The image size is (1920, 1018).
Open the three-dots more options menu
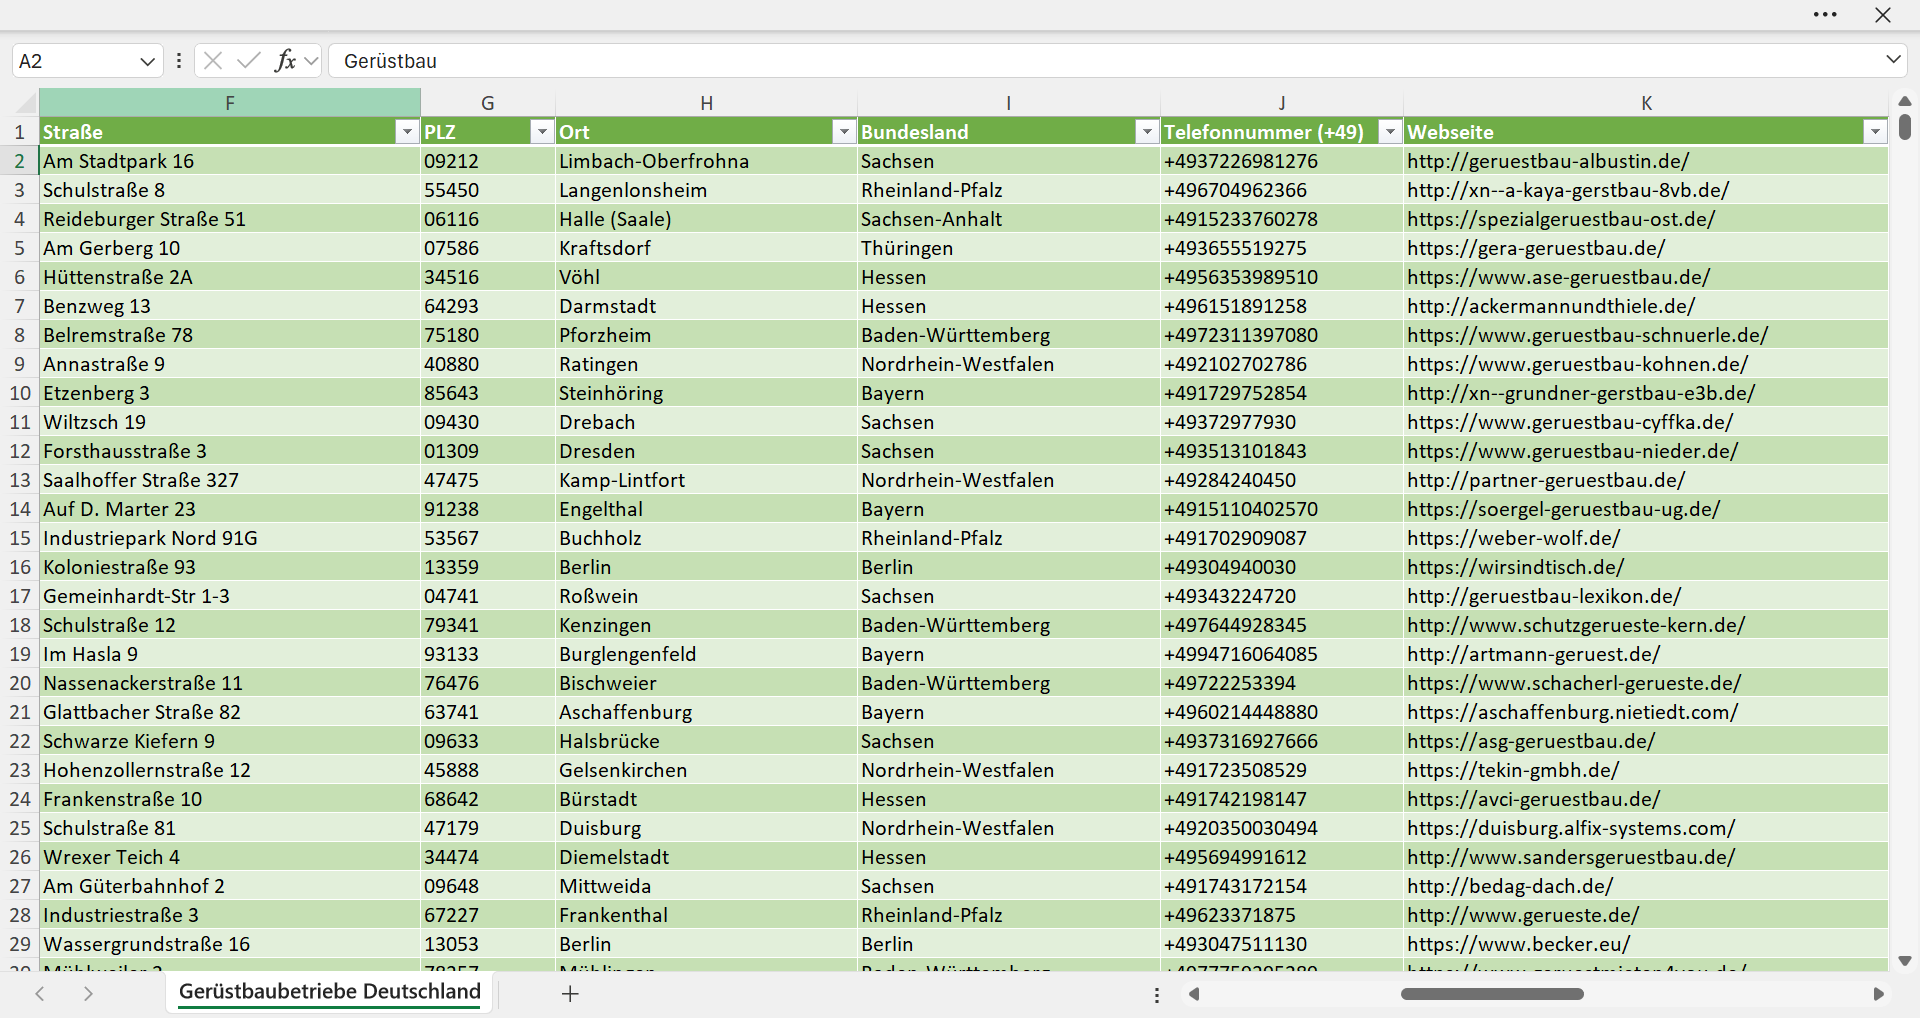click(x=1825, y=15)
